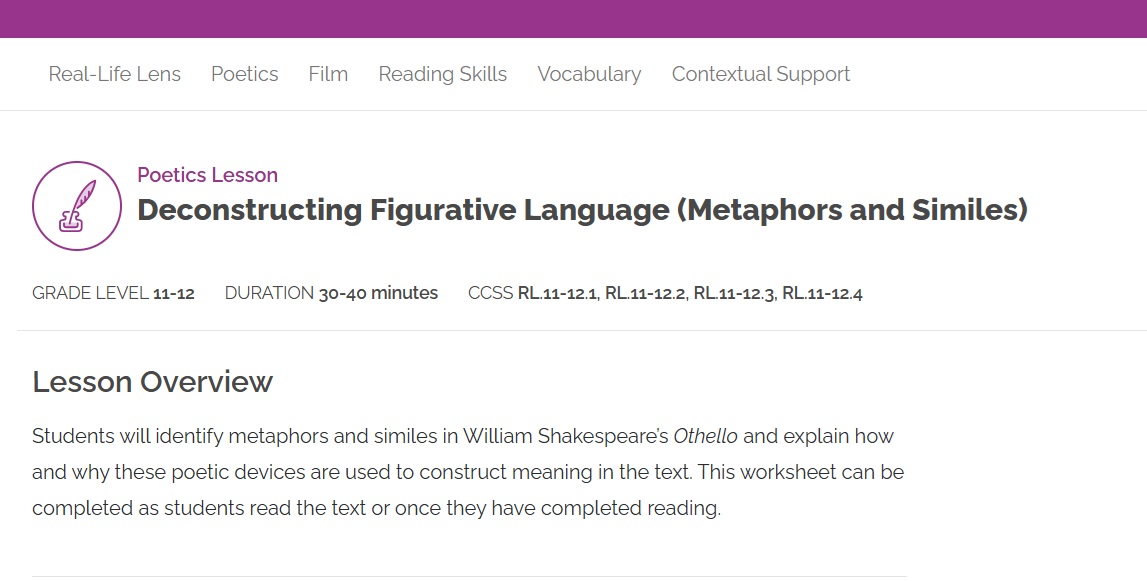The image size is (1147, 581).
Task: Click the Duration 30-40 minutes info
Action: tap(331, 293)
